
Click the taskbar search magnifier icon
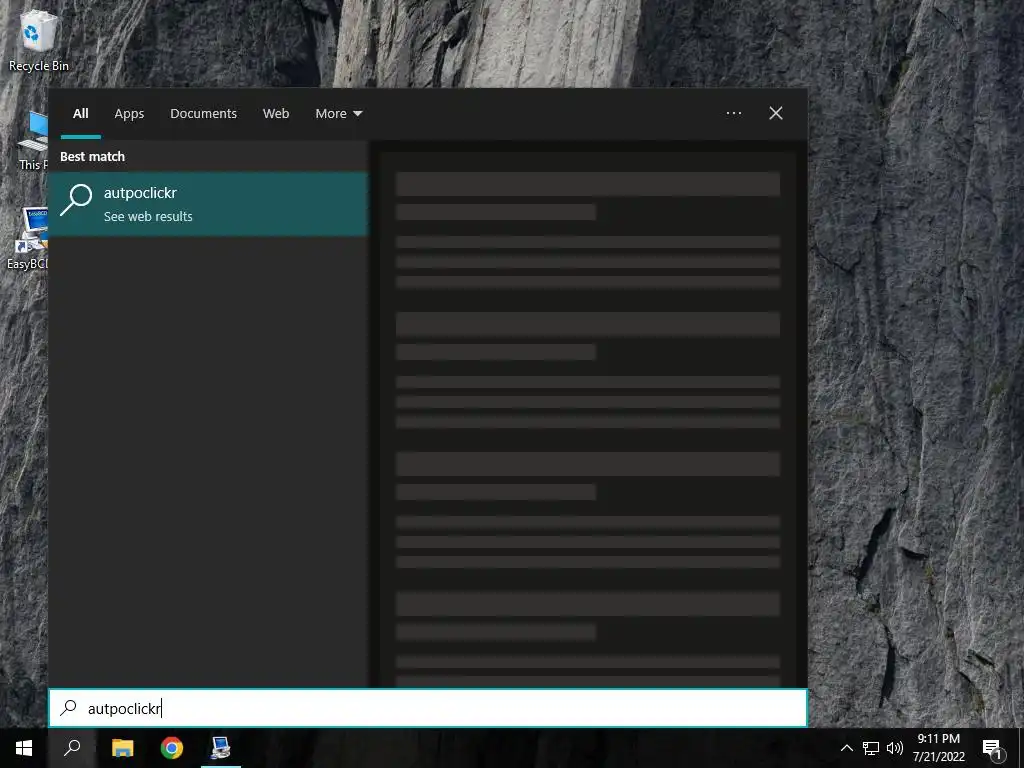(x=72, y=748)
